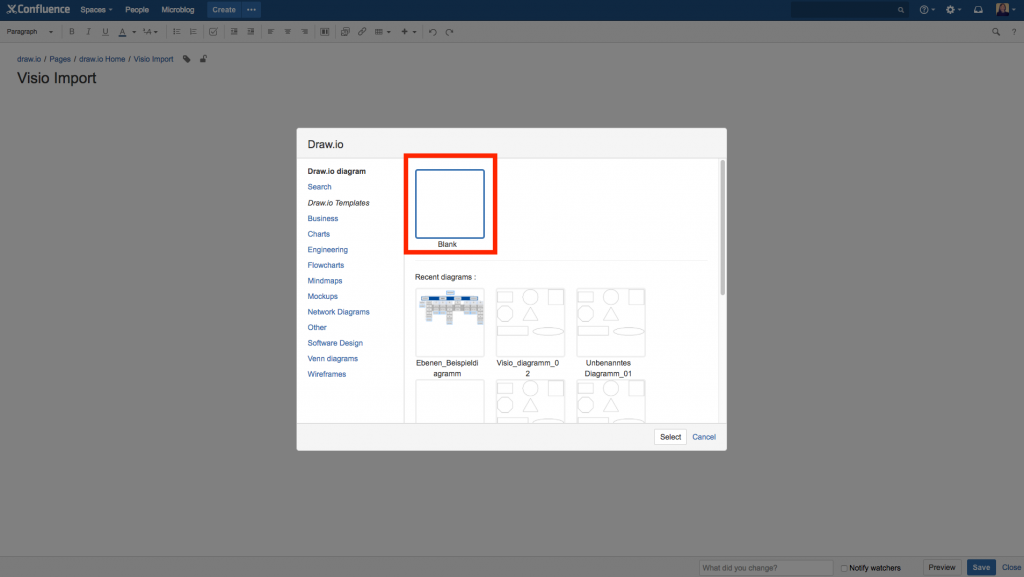Select the Mockups template category
The height and width of the screenshot is (577, 1024).
tap(323, 296)
